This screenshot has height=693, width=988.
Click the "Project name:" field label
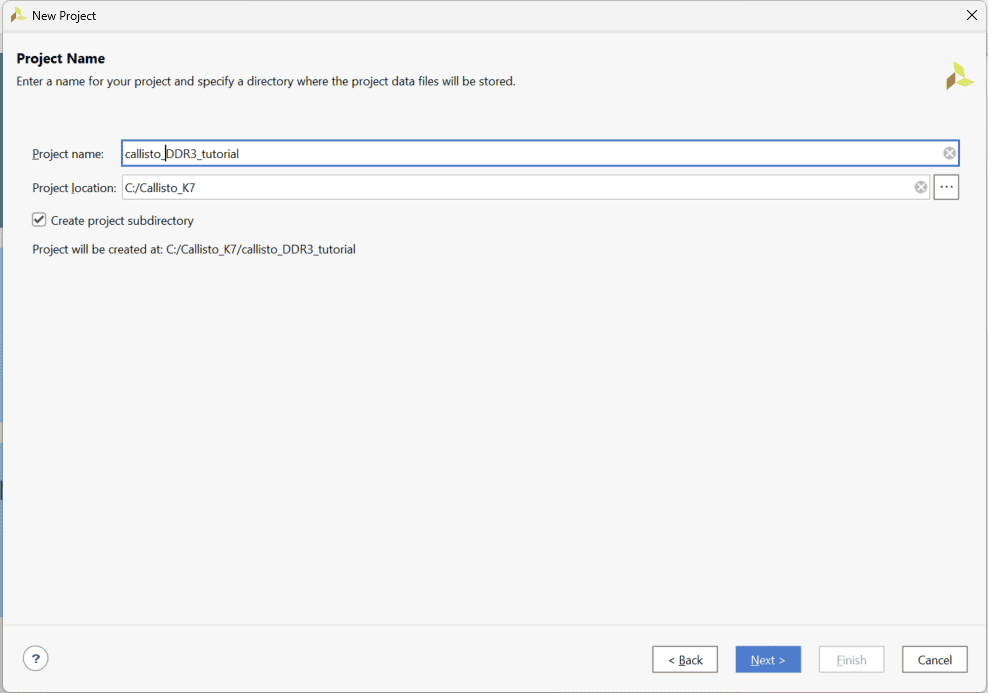coord(68,154)
